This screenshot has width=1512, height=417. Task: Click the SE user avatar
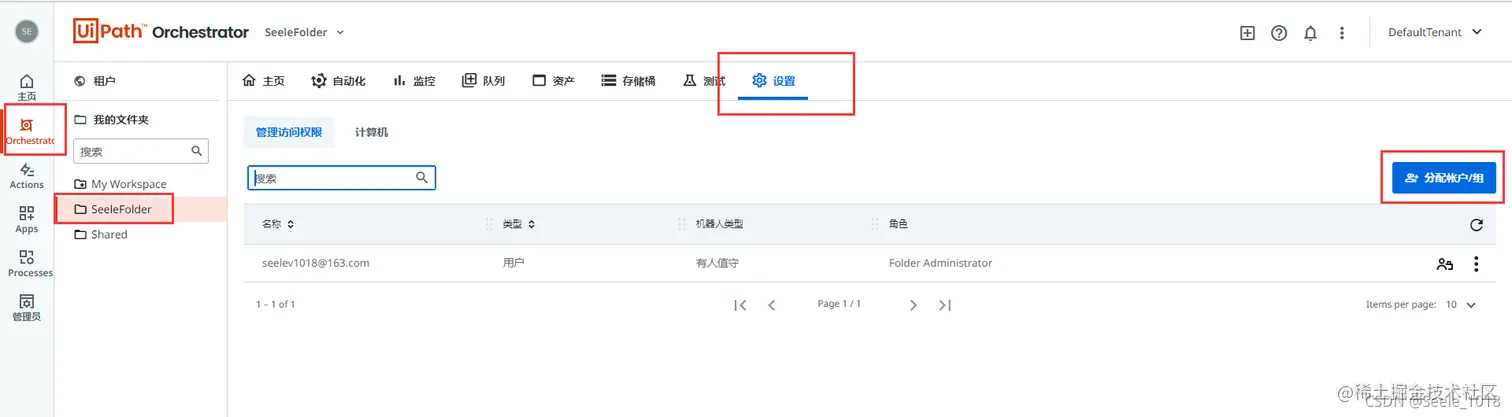(27, 32)
